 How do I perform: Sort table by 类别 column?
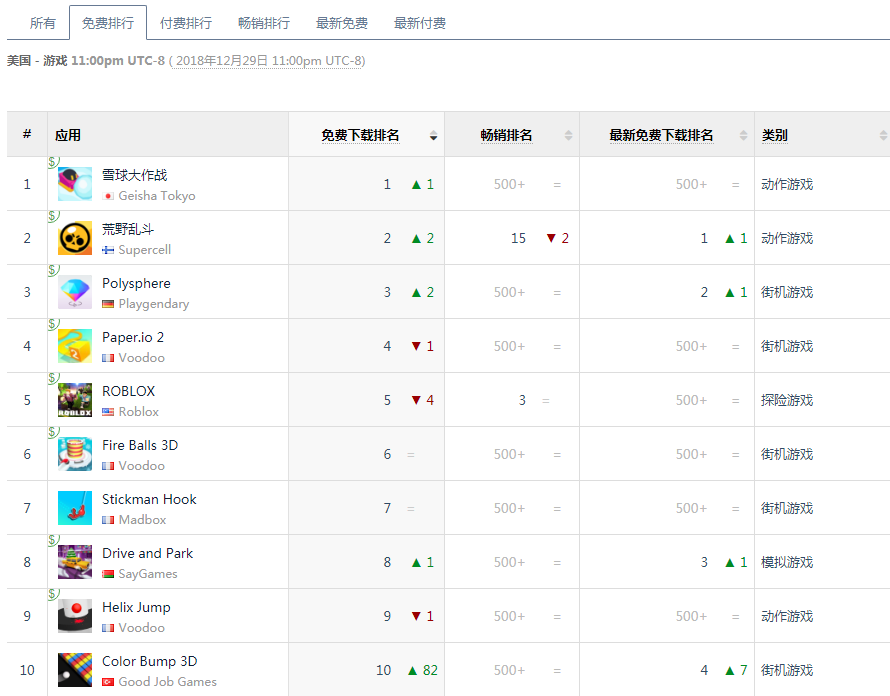click(882, 136)
